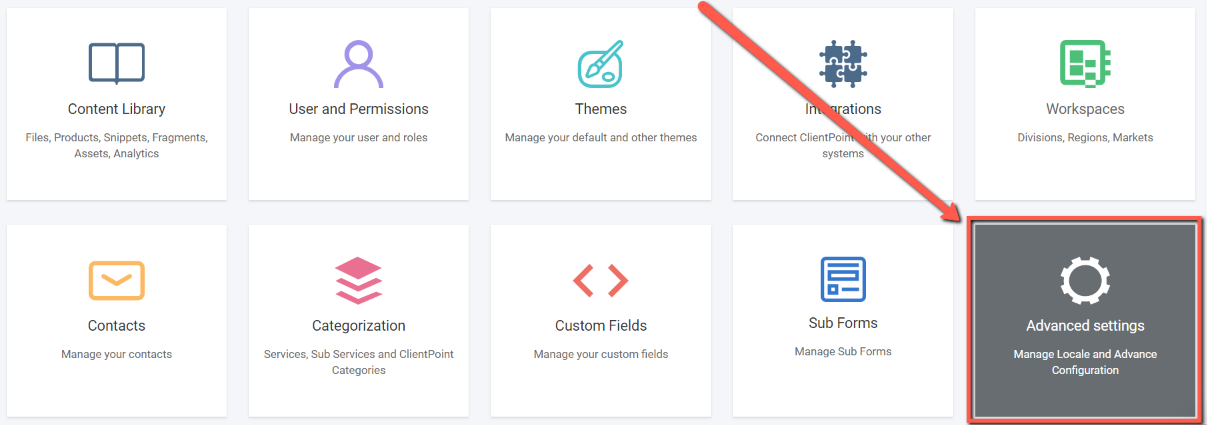Select the Themes card title
The width and height of the screenshot is (1207, 425).
[x=601, y=109]
